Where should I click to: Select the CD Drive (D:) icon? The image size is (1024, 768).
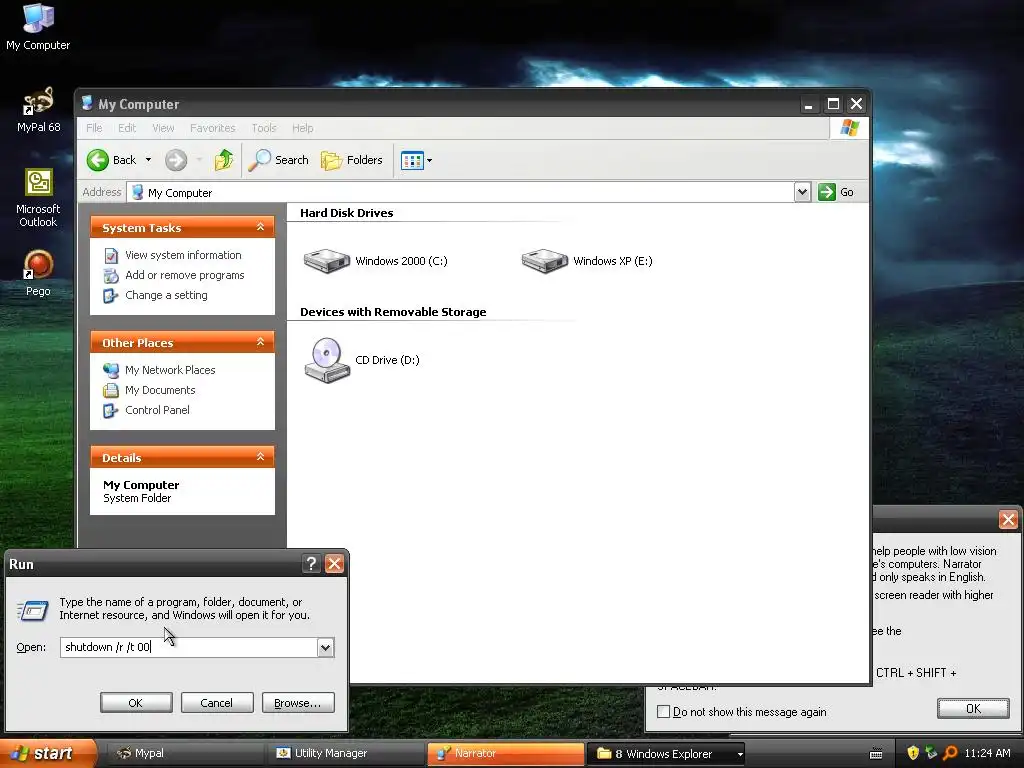(362, 360)
